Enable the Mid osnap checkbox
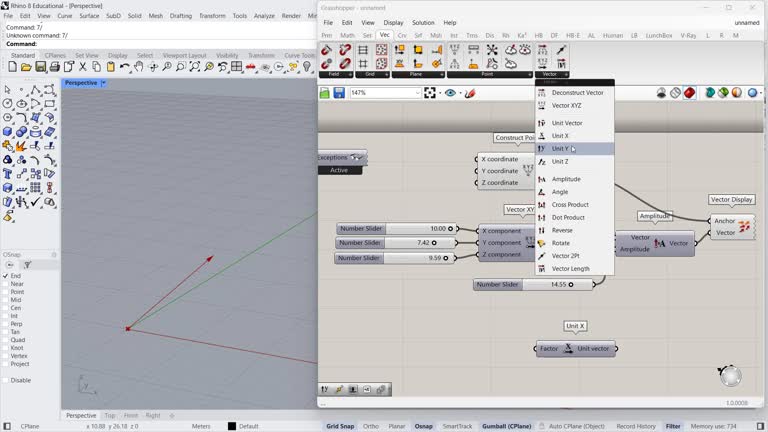The width and height of the screenshot is (768, 432). (x=6, y=300)
